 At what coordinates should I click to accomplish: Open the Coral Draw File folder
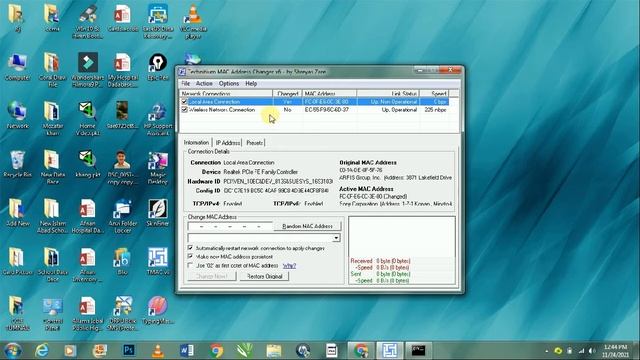pos(53,69)
